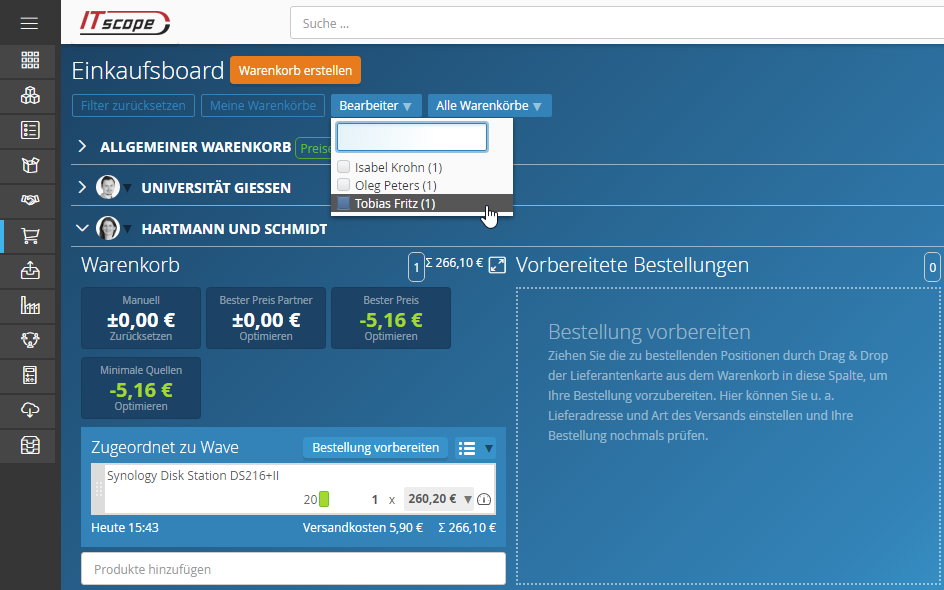Open the Alle Warenkörbe dropdown

[x=489, y=106]
